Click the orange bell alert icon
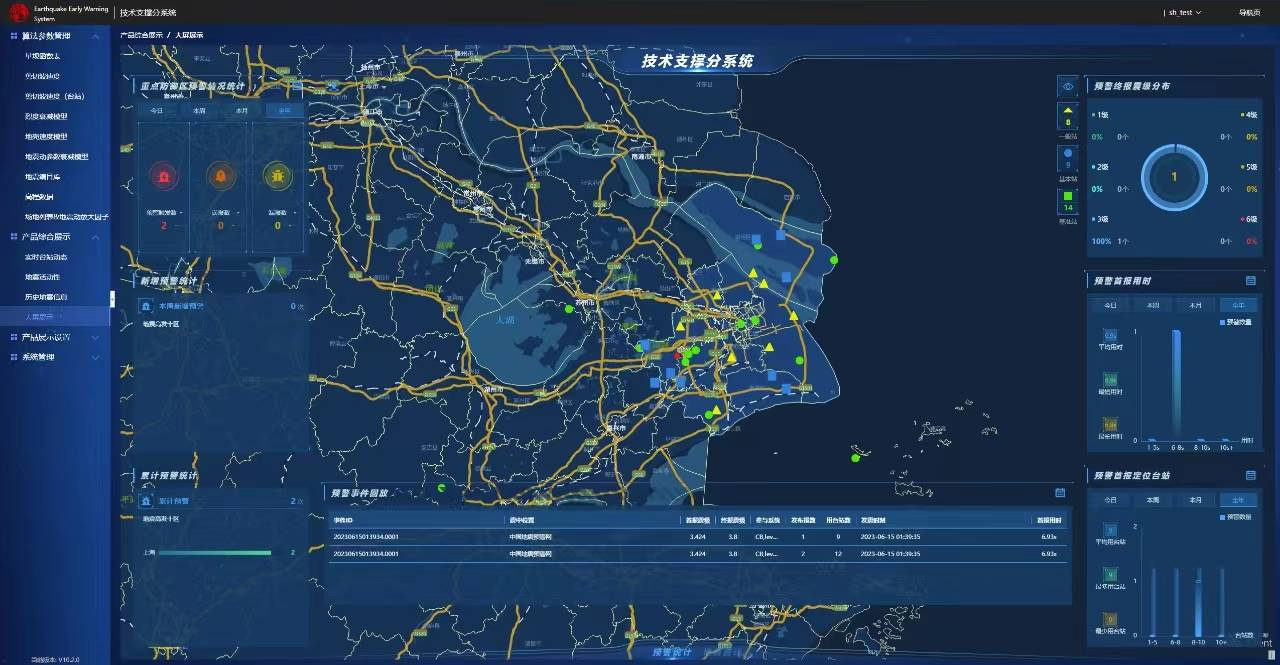This screenshot has height=665, width=1280. pos(221,176)
